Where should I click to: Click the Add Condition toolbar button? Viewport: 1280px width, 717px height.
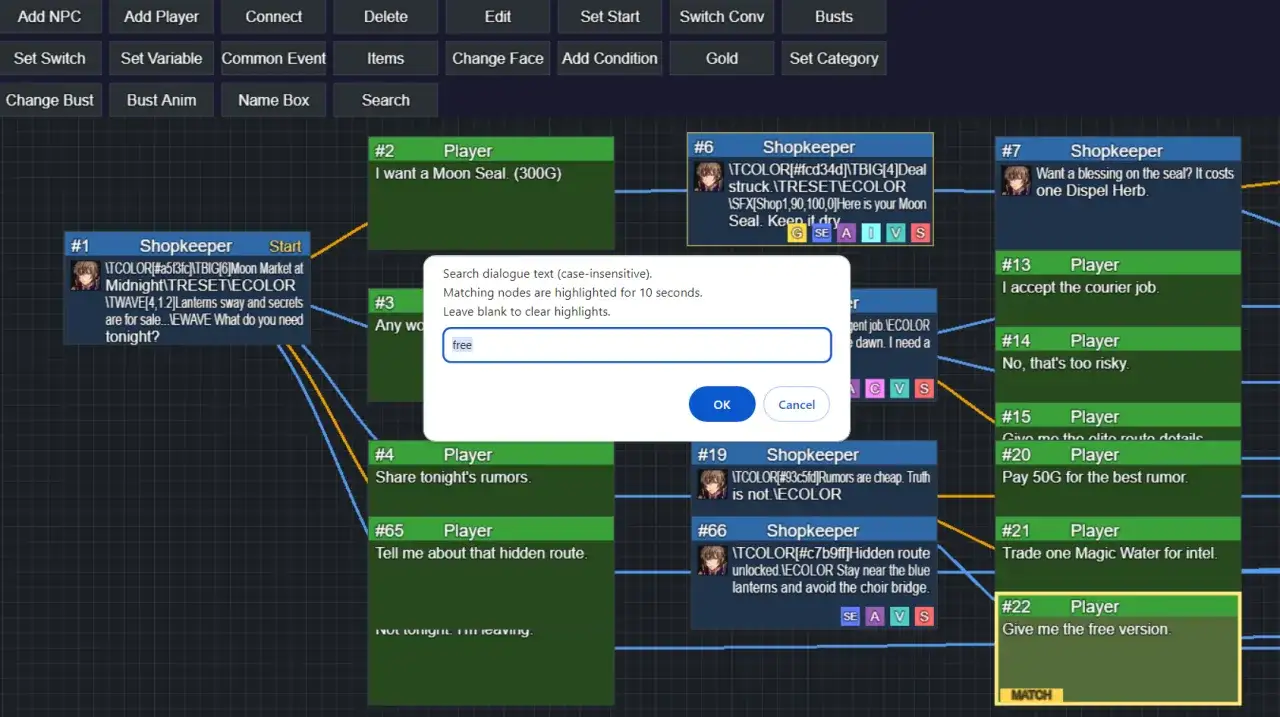pos(610,58)
